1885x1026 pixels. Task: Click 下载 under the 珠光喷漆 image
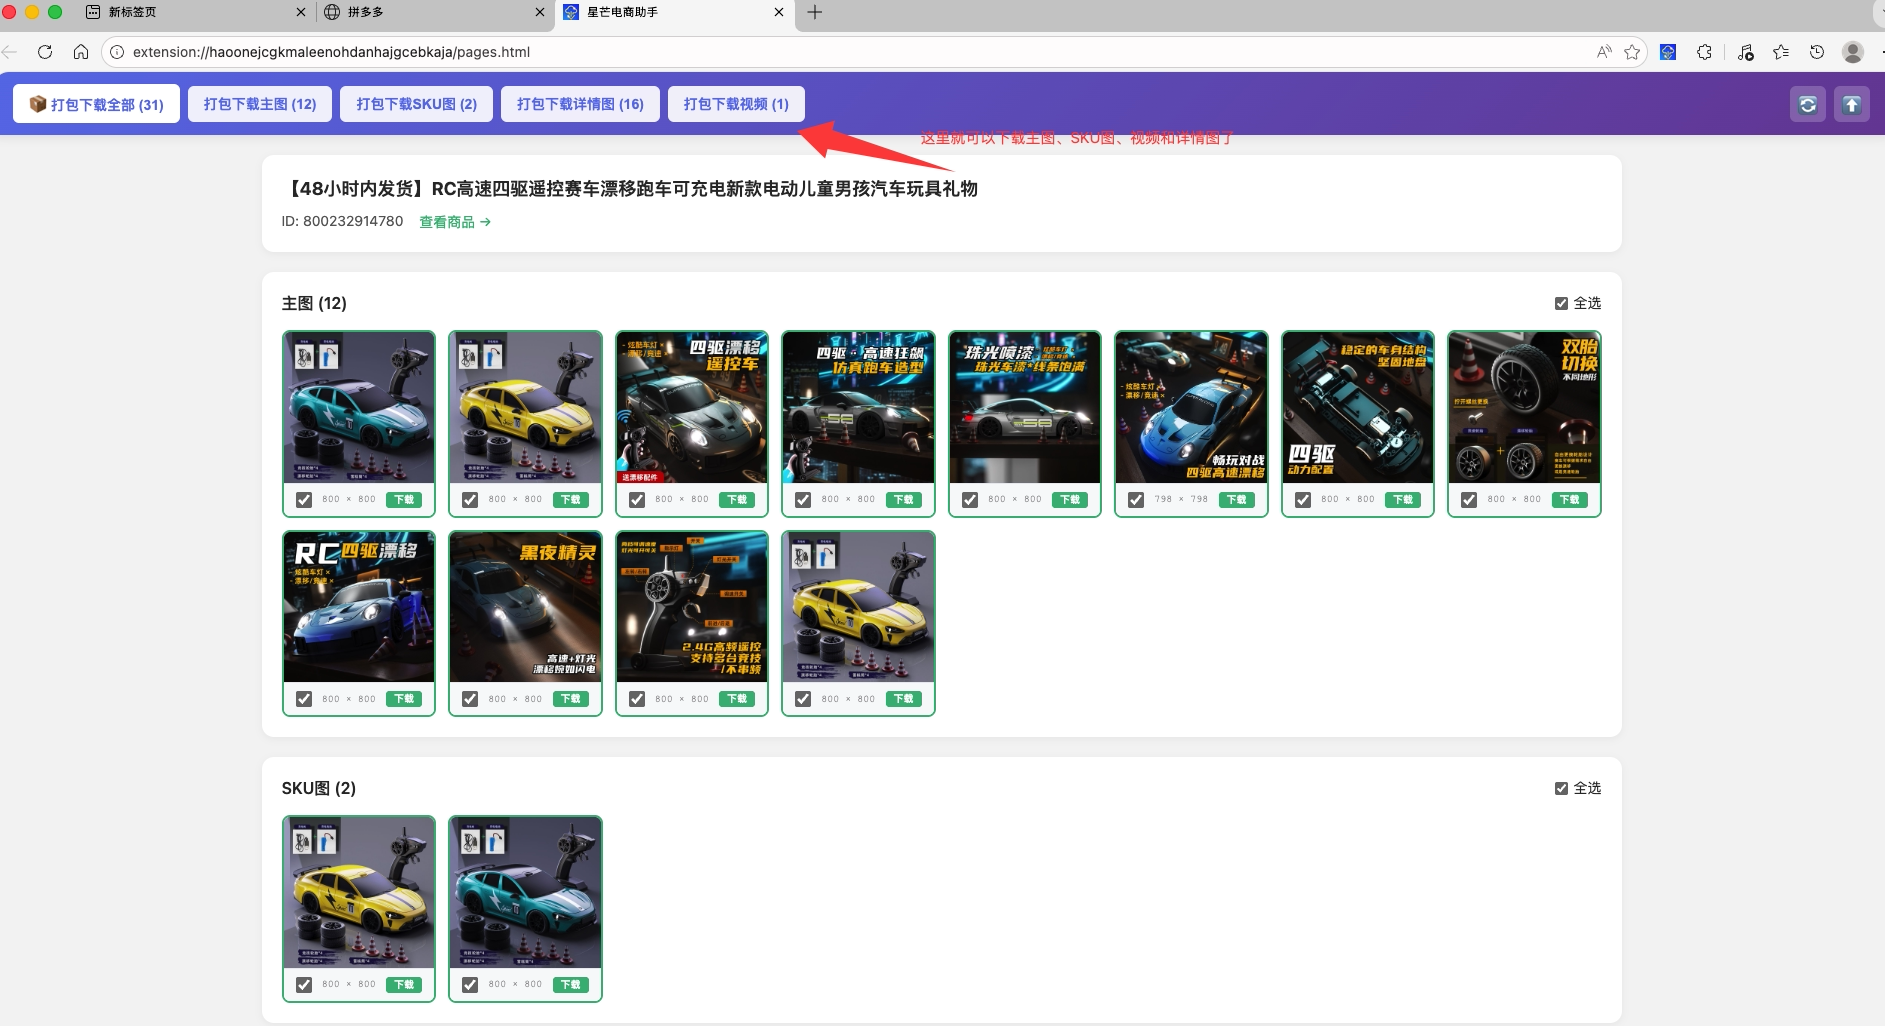[1070, 500]
